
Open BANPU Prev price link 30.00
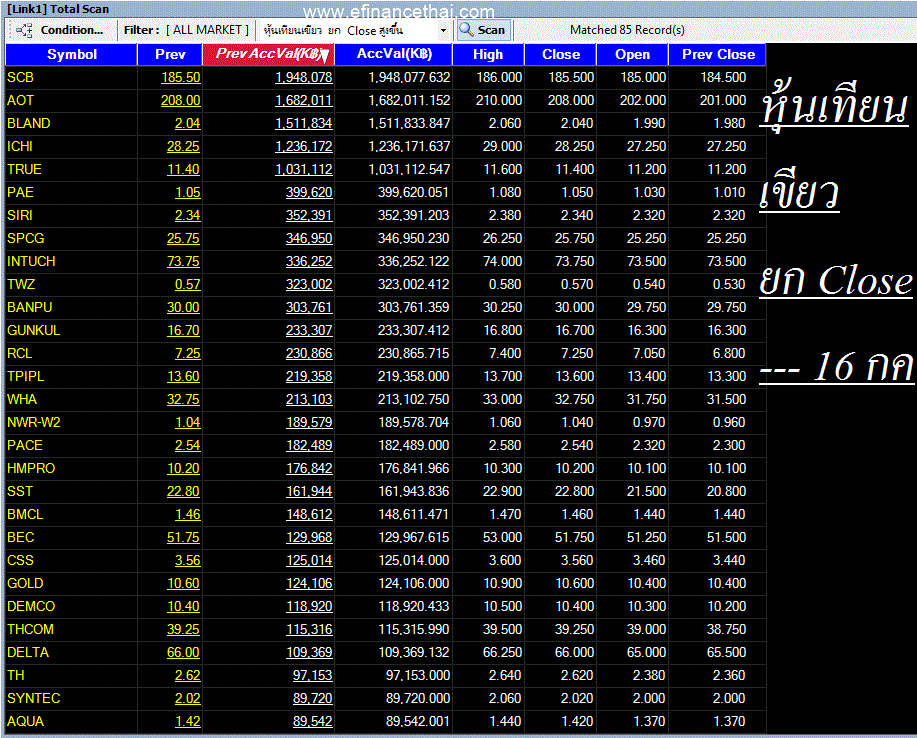pyautogui.click(x=183, y=308)
